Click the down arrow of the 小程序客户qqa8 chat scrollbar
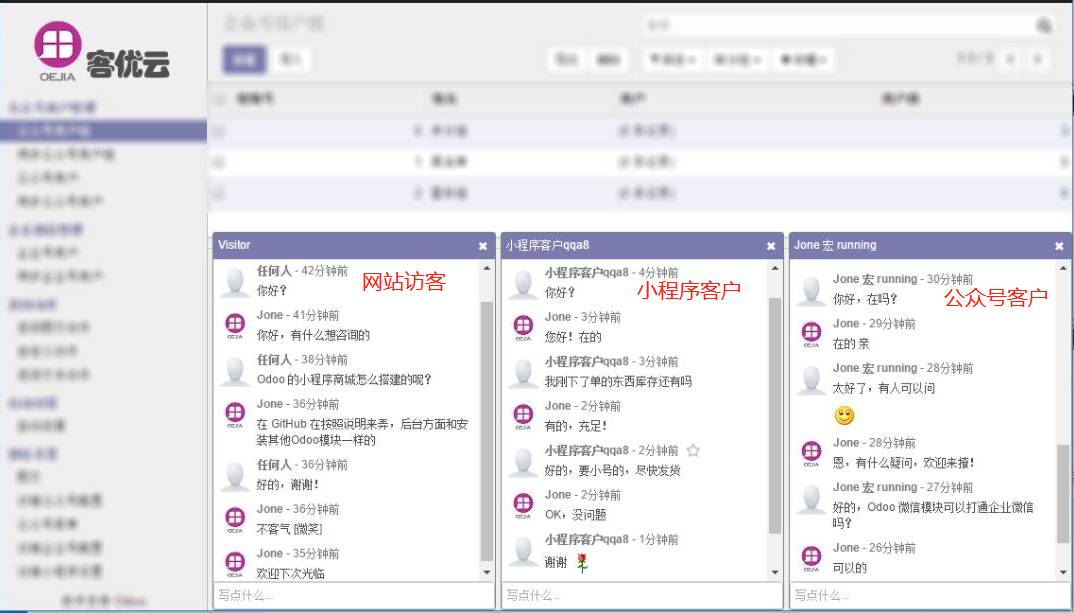1074x613 pixels. (775, 572)
